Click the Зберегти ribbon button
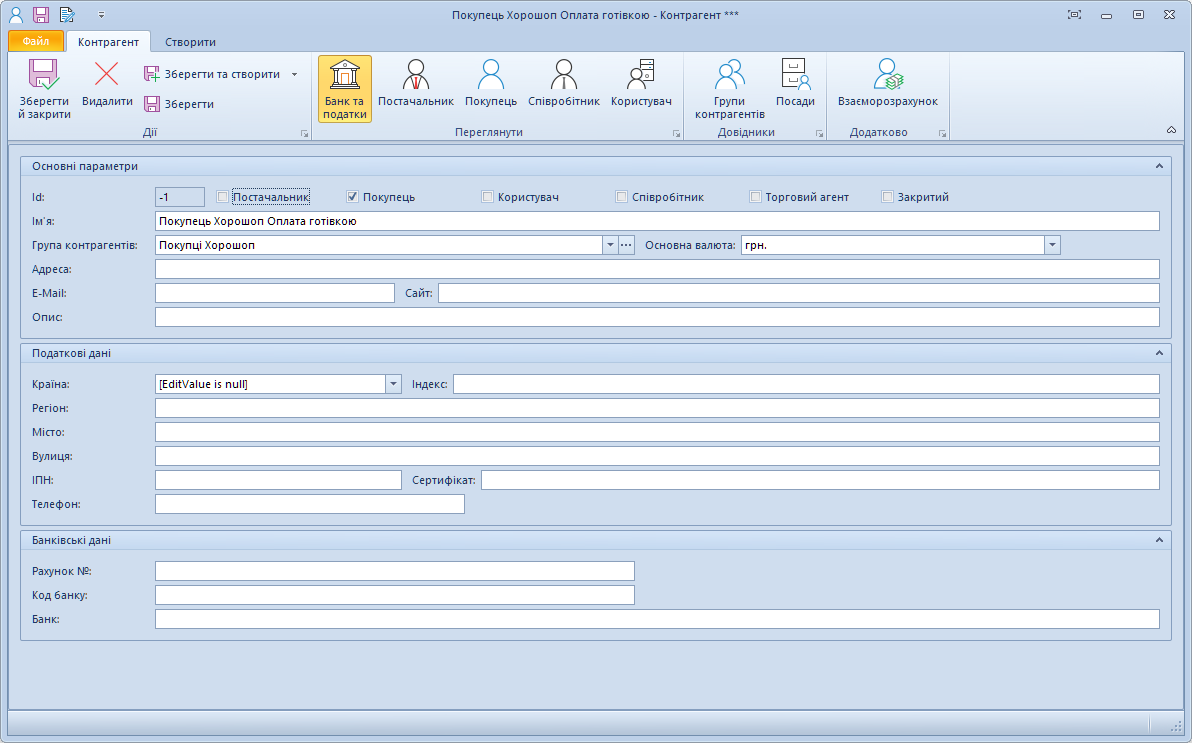1192x743 pixels. (x=179, y=104)
